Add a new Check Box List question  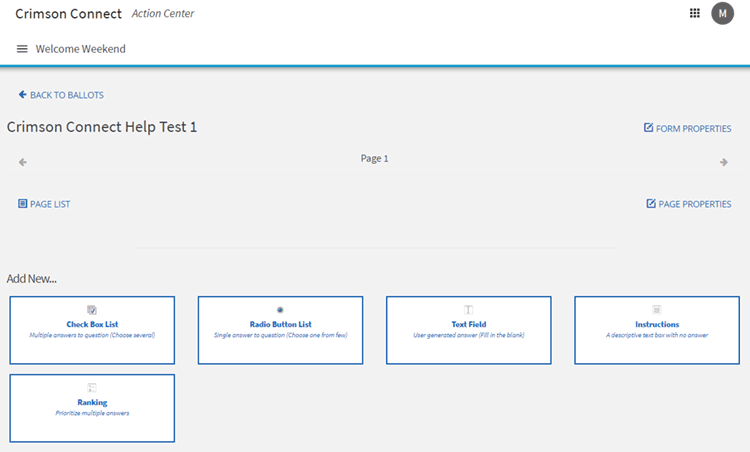coord(92,330)
